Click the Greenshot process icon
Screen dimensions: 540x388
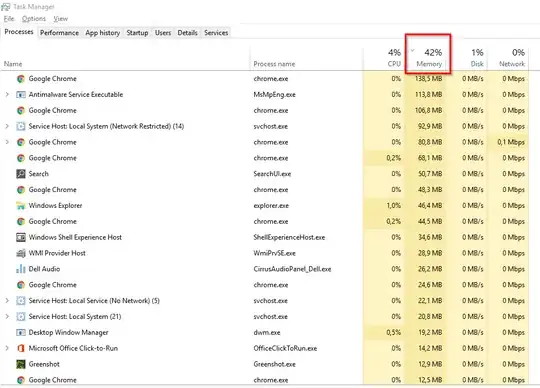click(21, 364)
